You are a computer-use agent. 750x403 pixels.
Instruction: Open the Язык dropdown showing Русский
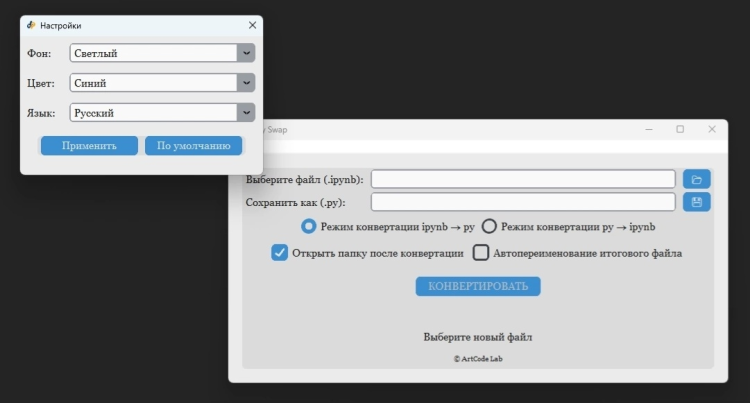pyautogui.click(x=162, y=113)
